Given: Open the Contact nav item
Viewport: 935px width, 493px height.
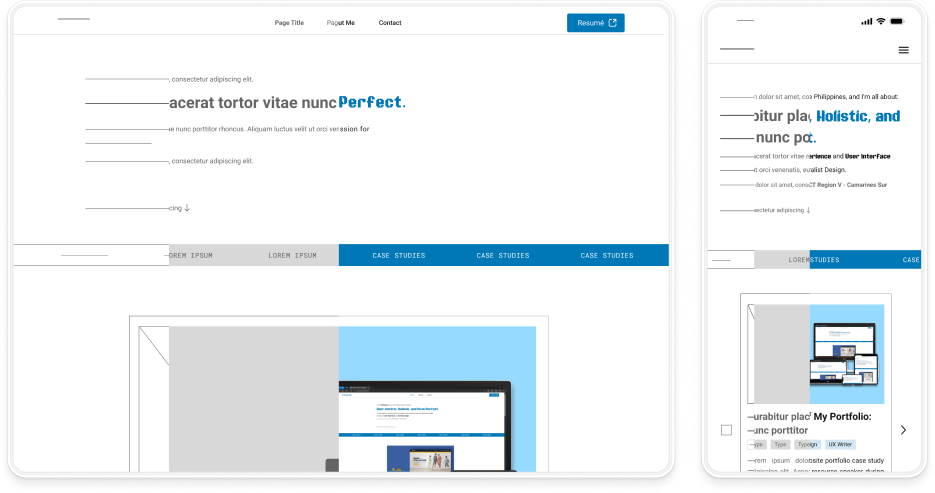Looking at the screenshot, I should coord(390,23).
